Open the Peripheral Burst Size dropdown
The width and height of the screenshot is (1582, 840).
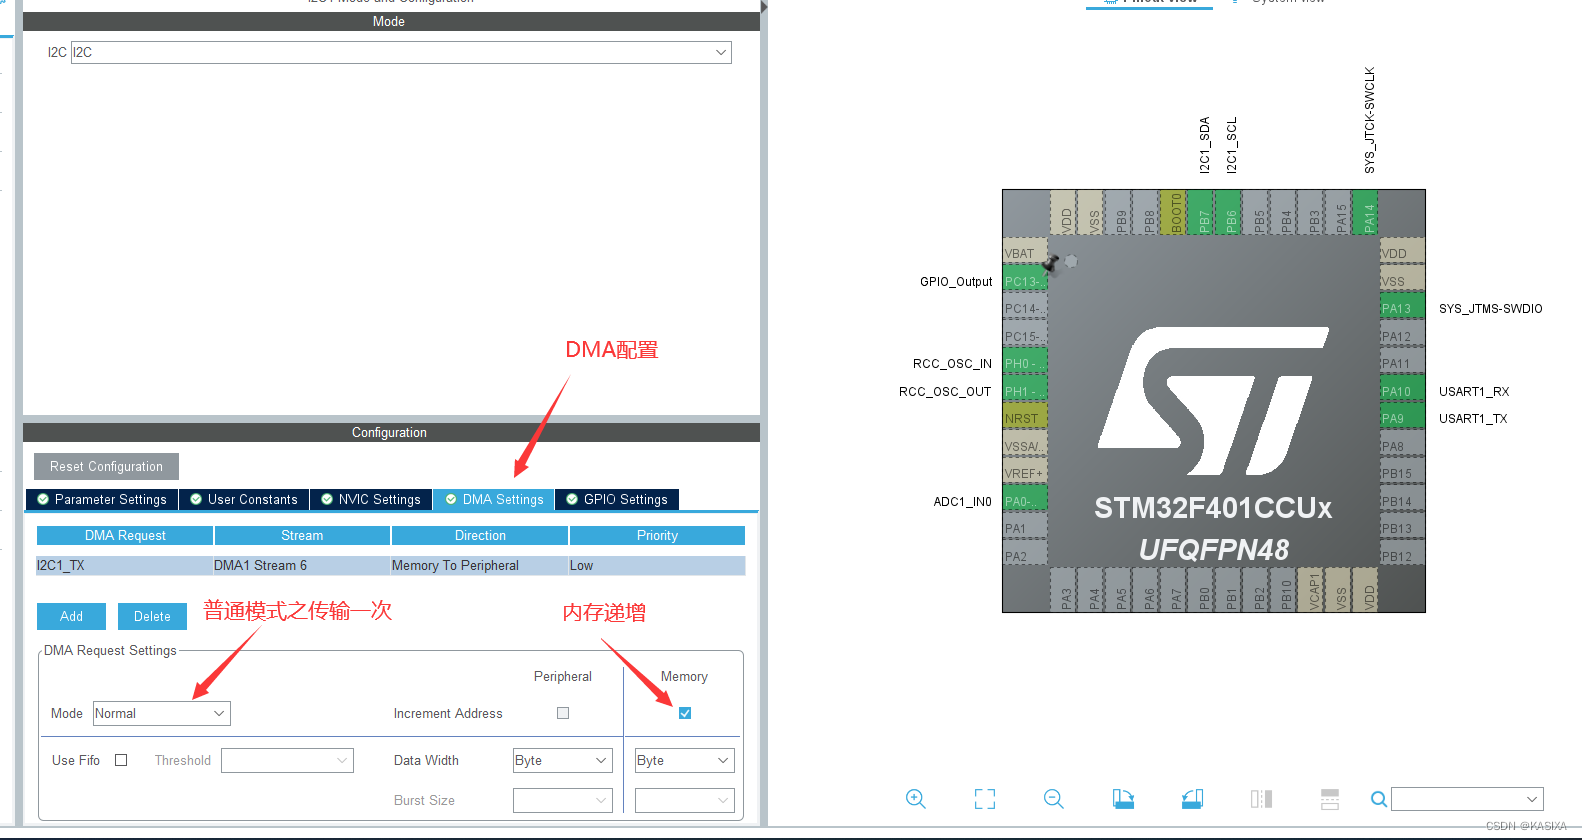(x=563, y=800)
